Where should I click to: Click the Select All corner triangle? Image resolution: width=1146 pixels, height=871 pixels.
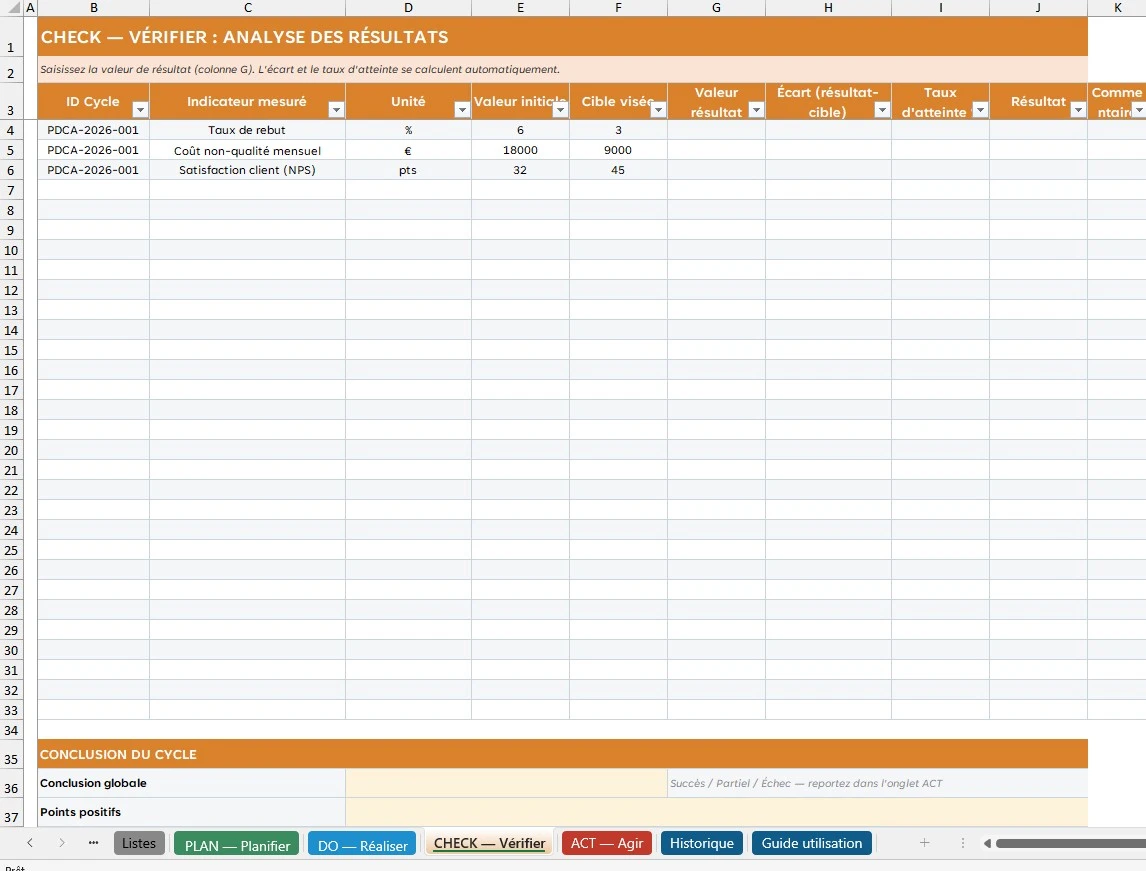click(x=12, y=8)
